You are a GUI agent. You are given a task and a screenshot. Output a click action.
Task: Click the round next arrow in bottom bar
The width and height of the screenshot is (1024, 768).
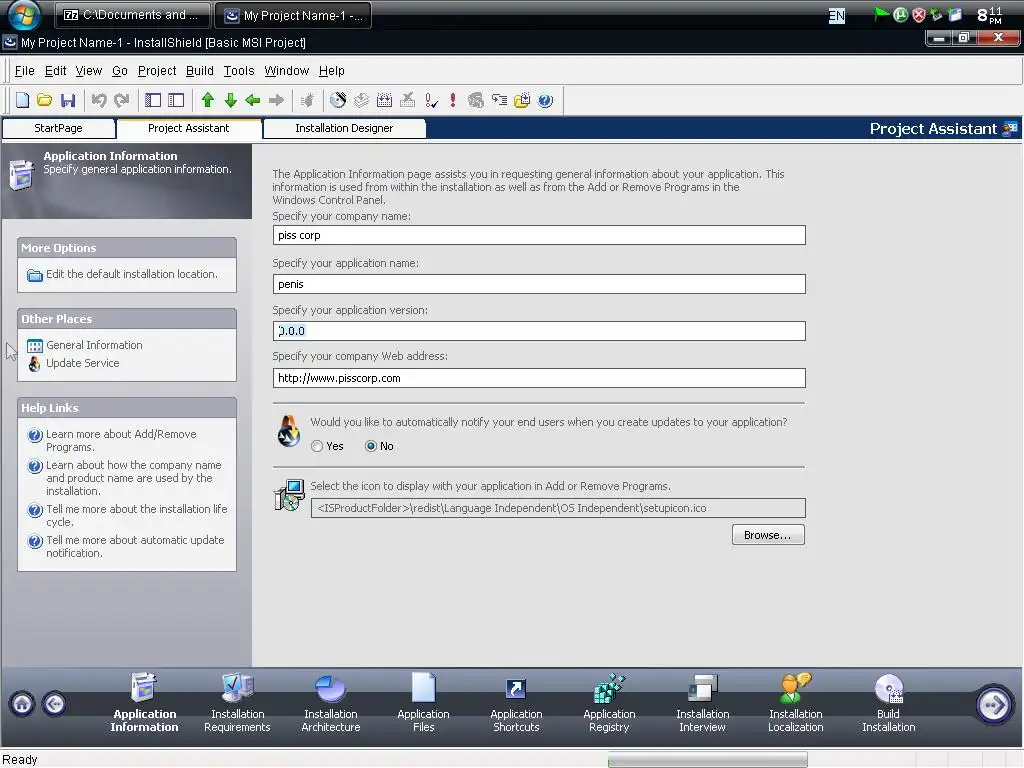coord(994,704)
